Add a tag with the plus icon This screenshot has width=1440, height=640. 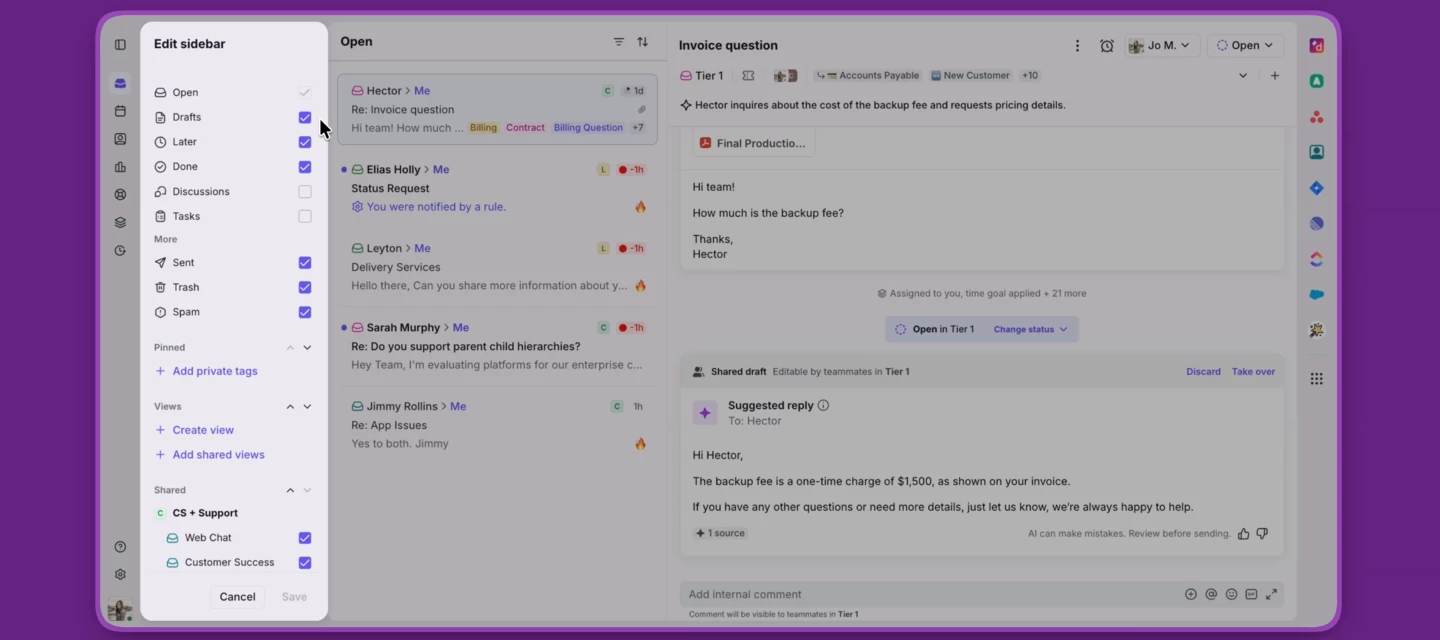pos(1275,76)
